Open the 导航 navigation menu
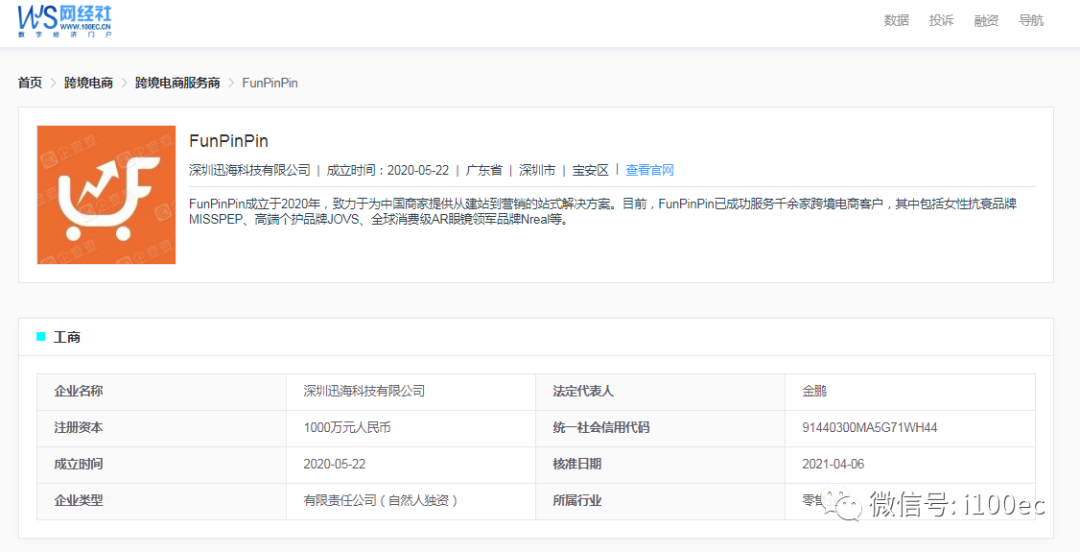 (1031, 20)
